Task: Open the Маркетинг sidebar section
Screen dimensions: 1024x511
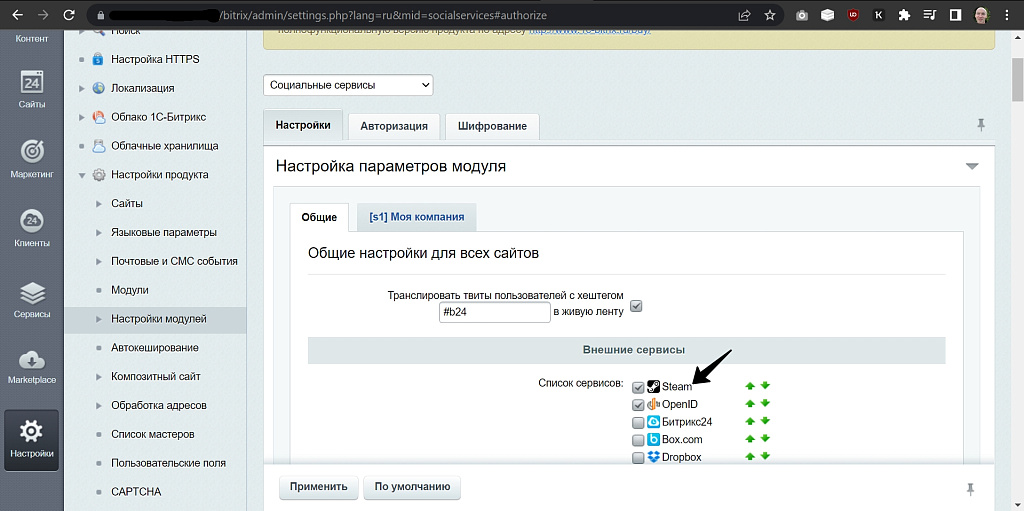Action: coord(31,158)
